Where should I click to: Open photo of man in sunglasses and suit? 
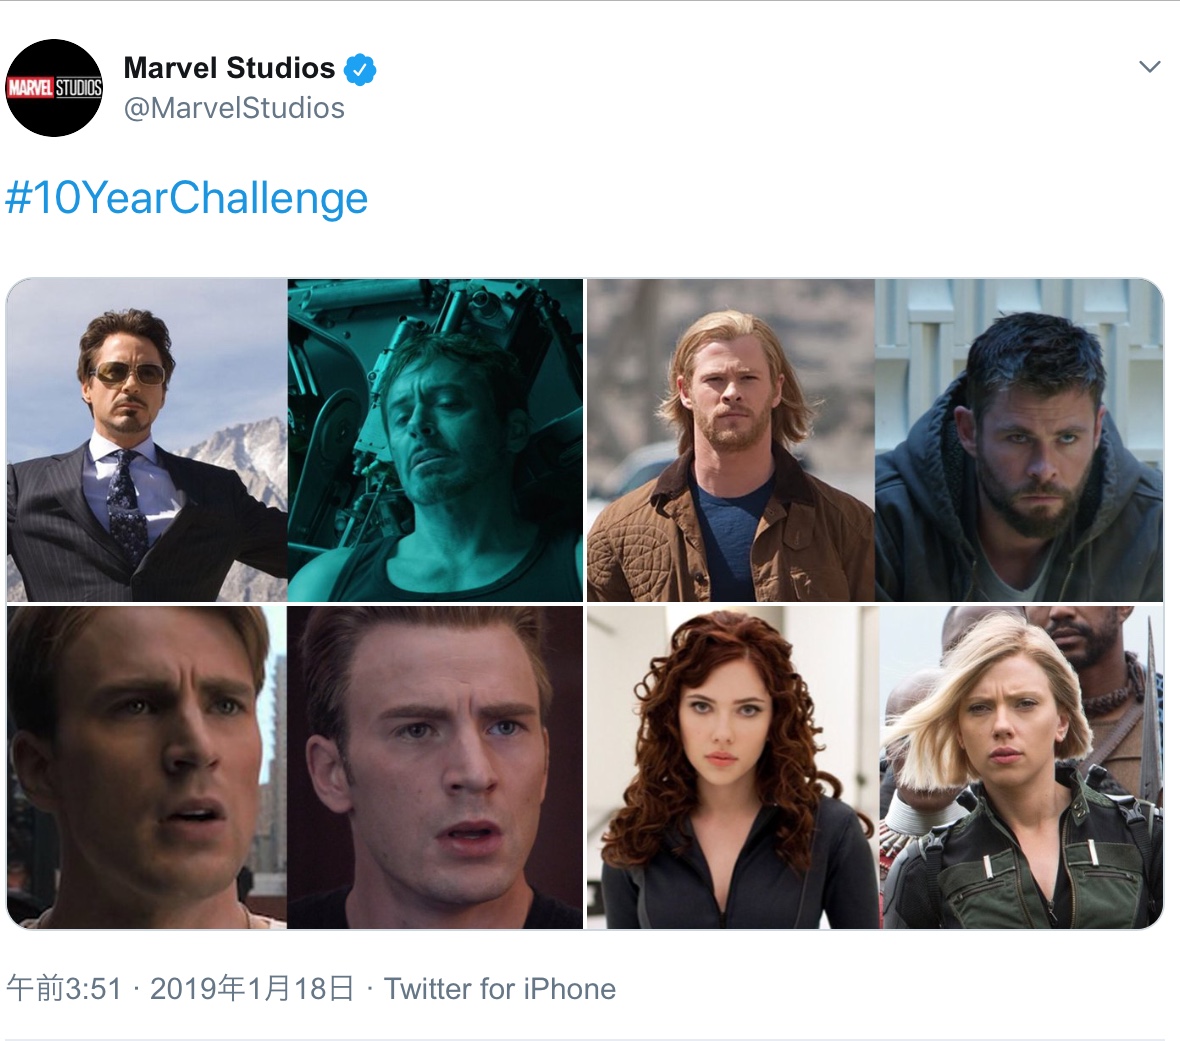pos(147,440)
